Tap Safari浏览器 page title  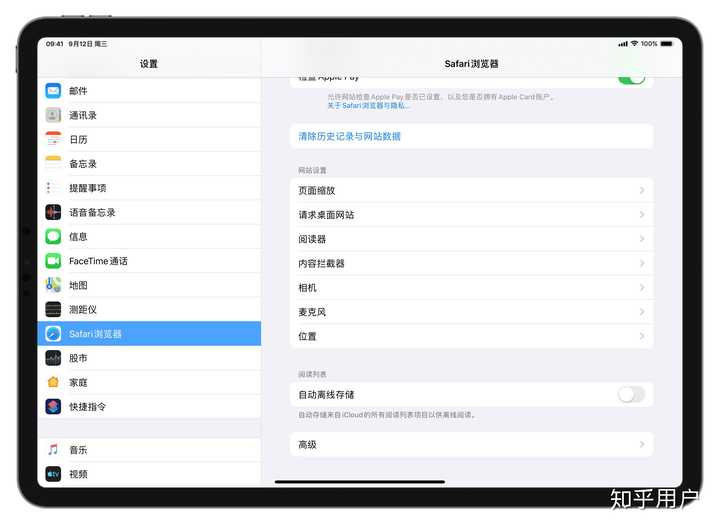coord(471,64)
